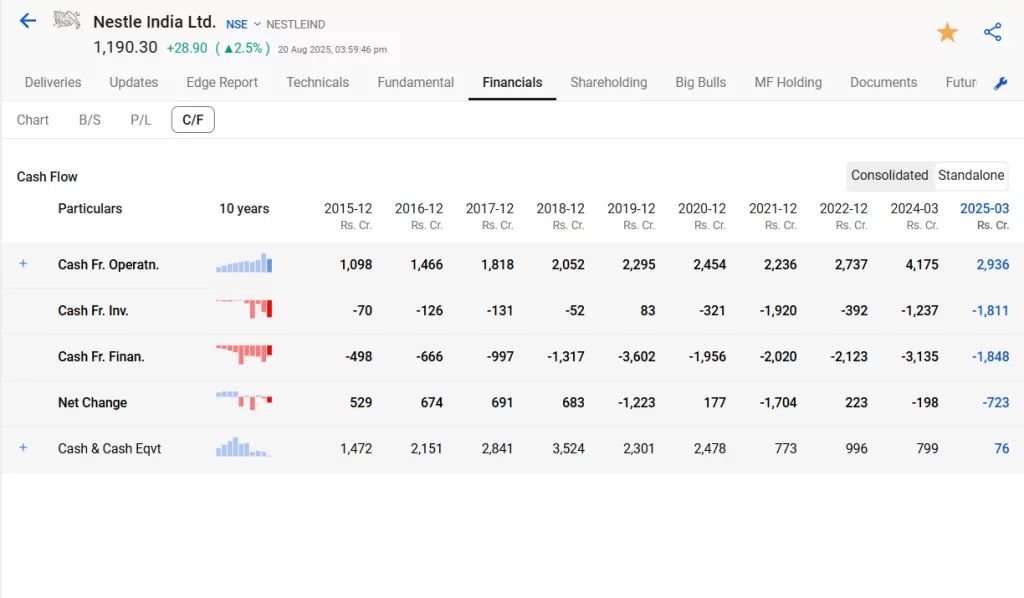Switch to the P/L sub-tab
Screen dimensions: 1024x598
[140, 119]
